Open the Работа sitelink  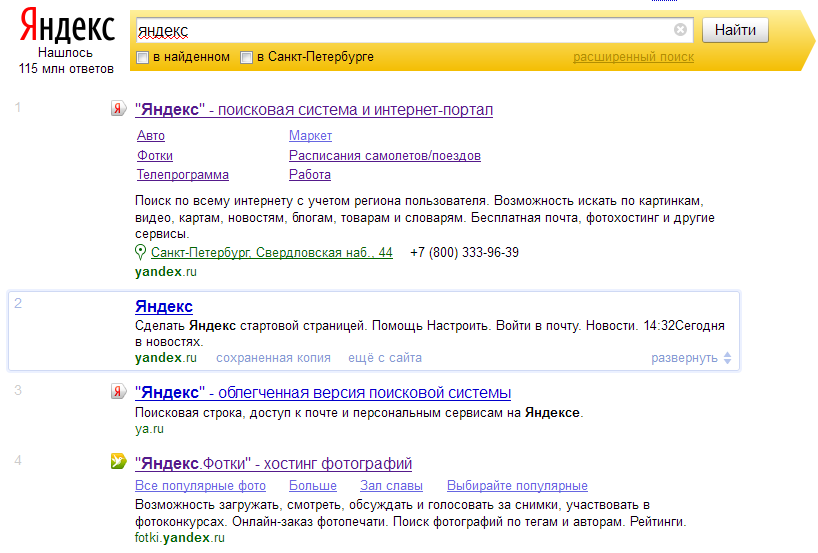(310, 175)
